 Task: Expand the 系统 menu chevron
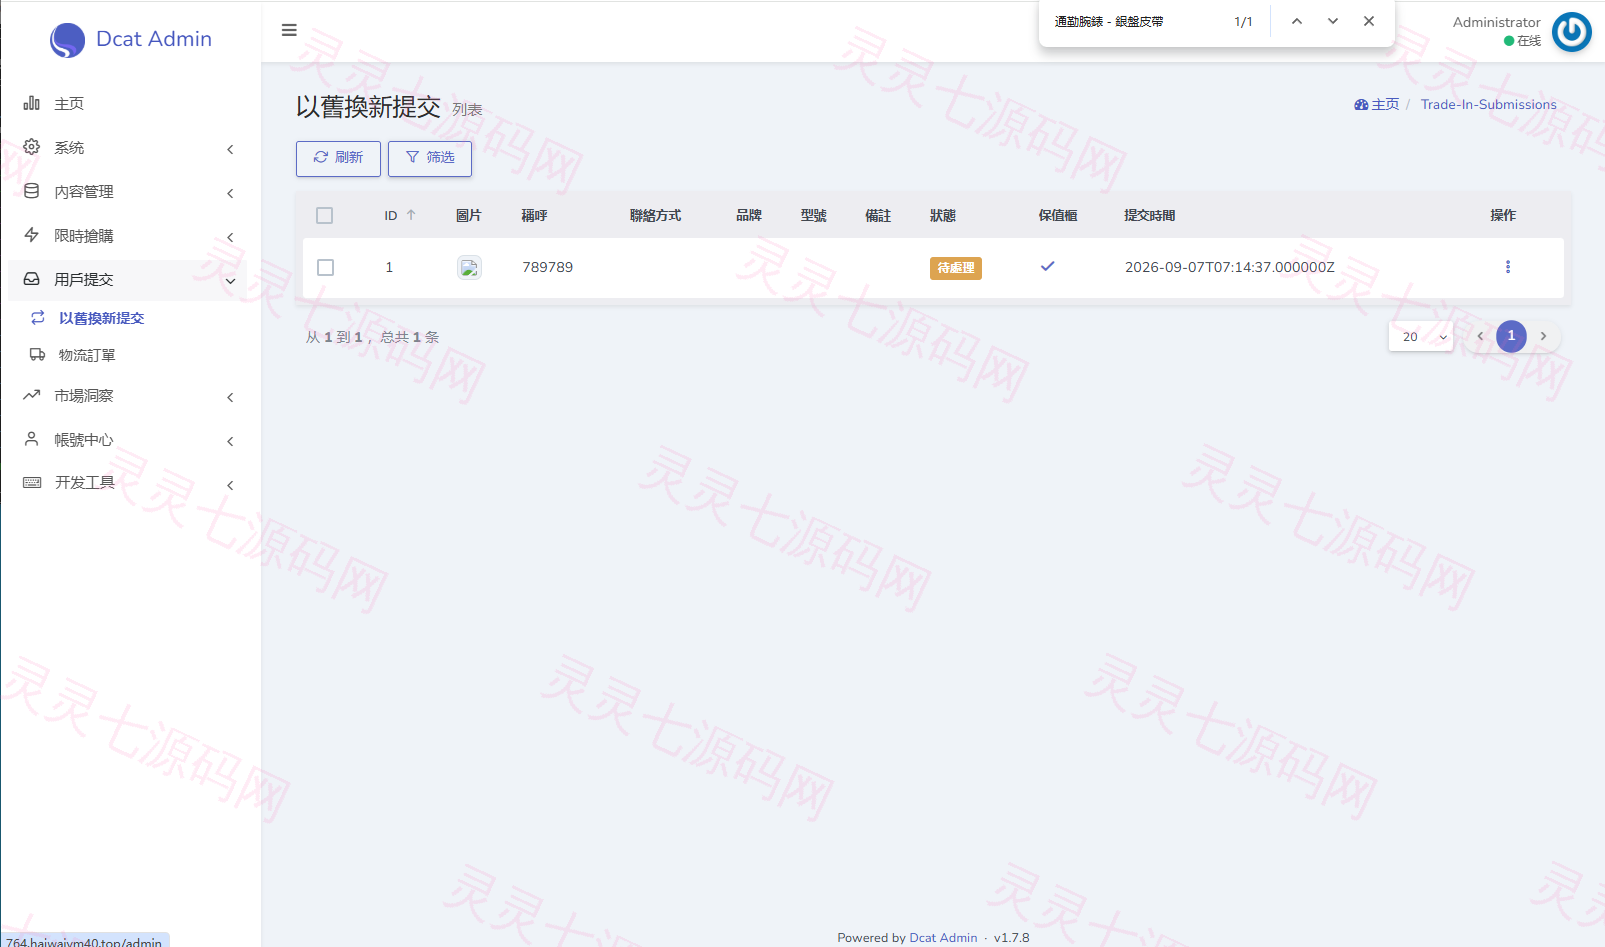click(230, 149)
